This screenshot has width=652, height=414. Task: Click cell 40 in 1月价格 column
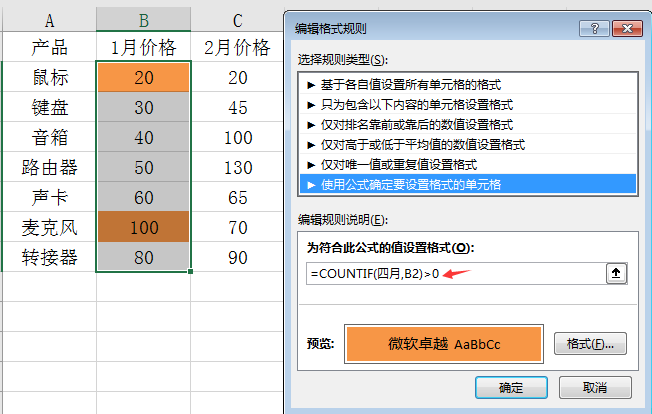click(x=143, y=137)
